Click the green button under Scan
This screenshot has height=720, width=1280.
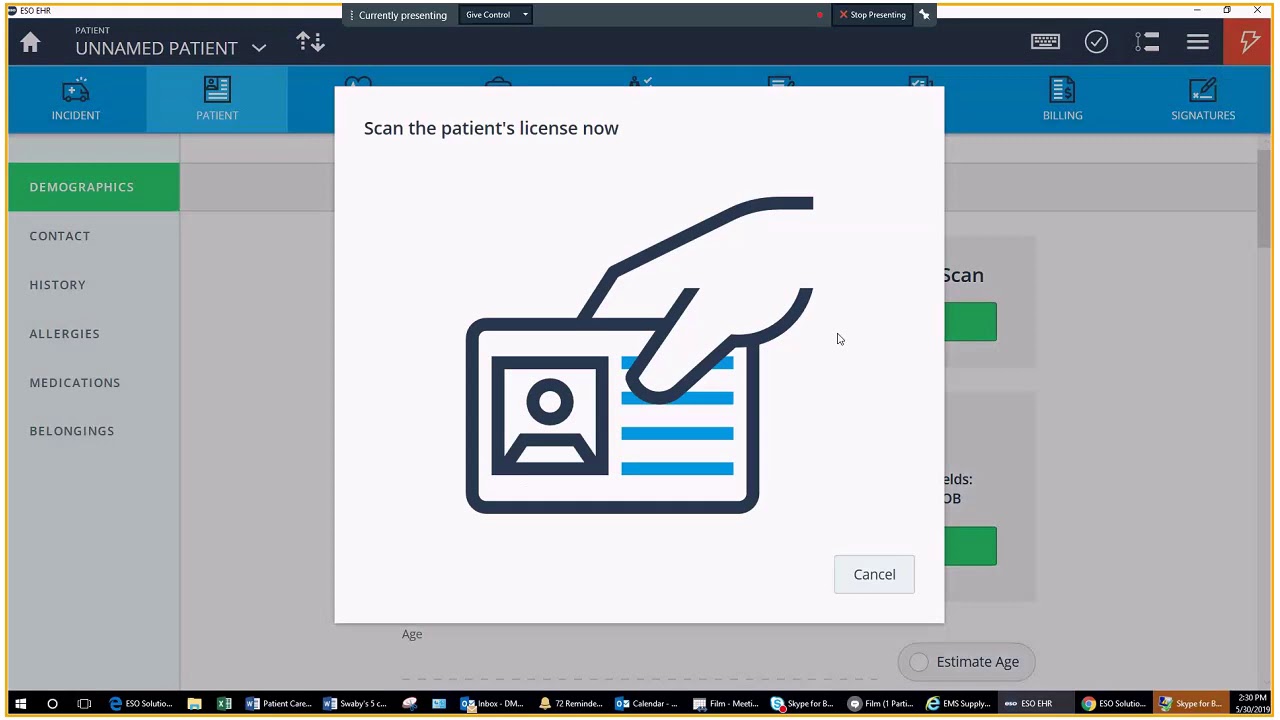970,322
